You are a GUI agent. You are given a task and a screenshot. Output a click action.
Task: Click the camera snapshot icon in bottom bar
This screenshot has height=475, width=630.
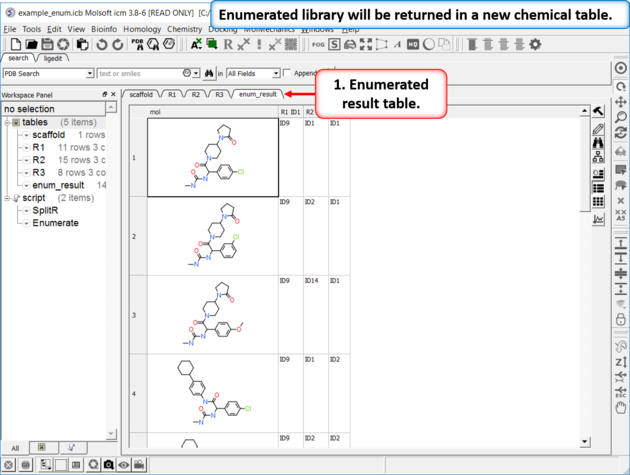[108, 465]
